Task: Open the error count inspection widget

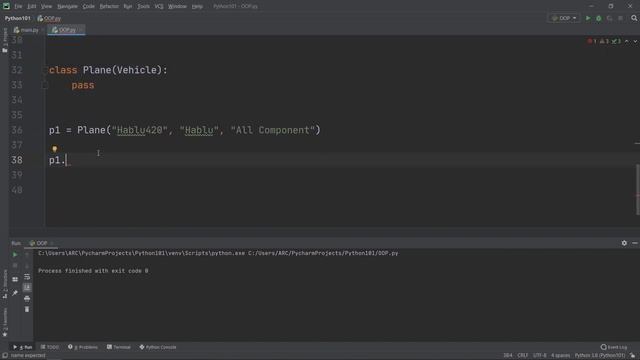Action: pos(604,41)
